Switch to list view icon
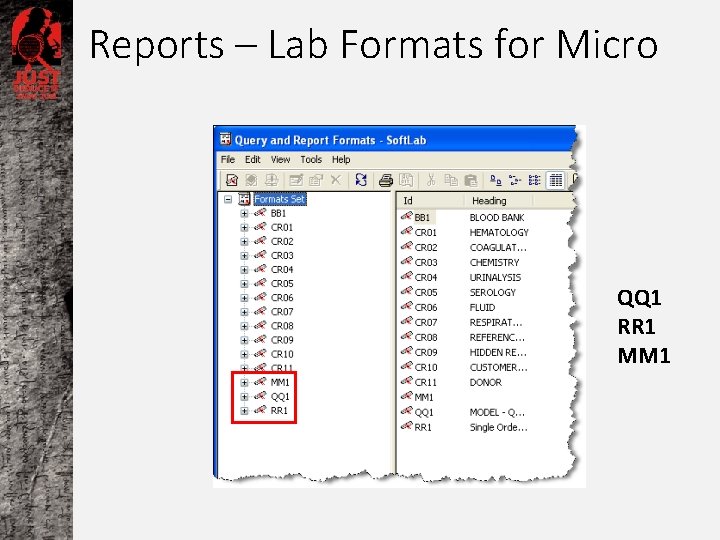Screen dimensions: 720x540 [534, 180]
